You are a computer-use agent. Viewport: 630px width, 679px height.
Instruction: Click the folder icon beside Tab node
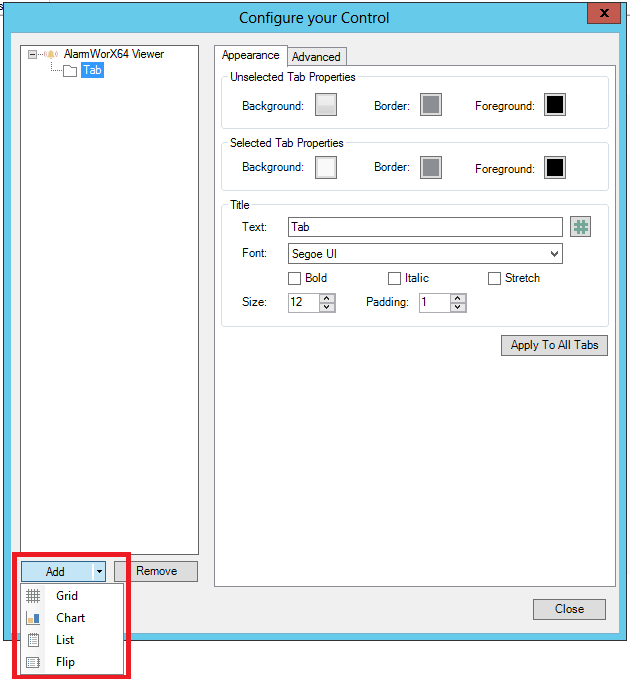point(70,70)
